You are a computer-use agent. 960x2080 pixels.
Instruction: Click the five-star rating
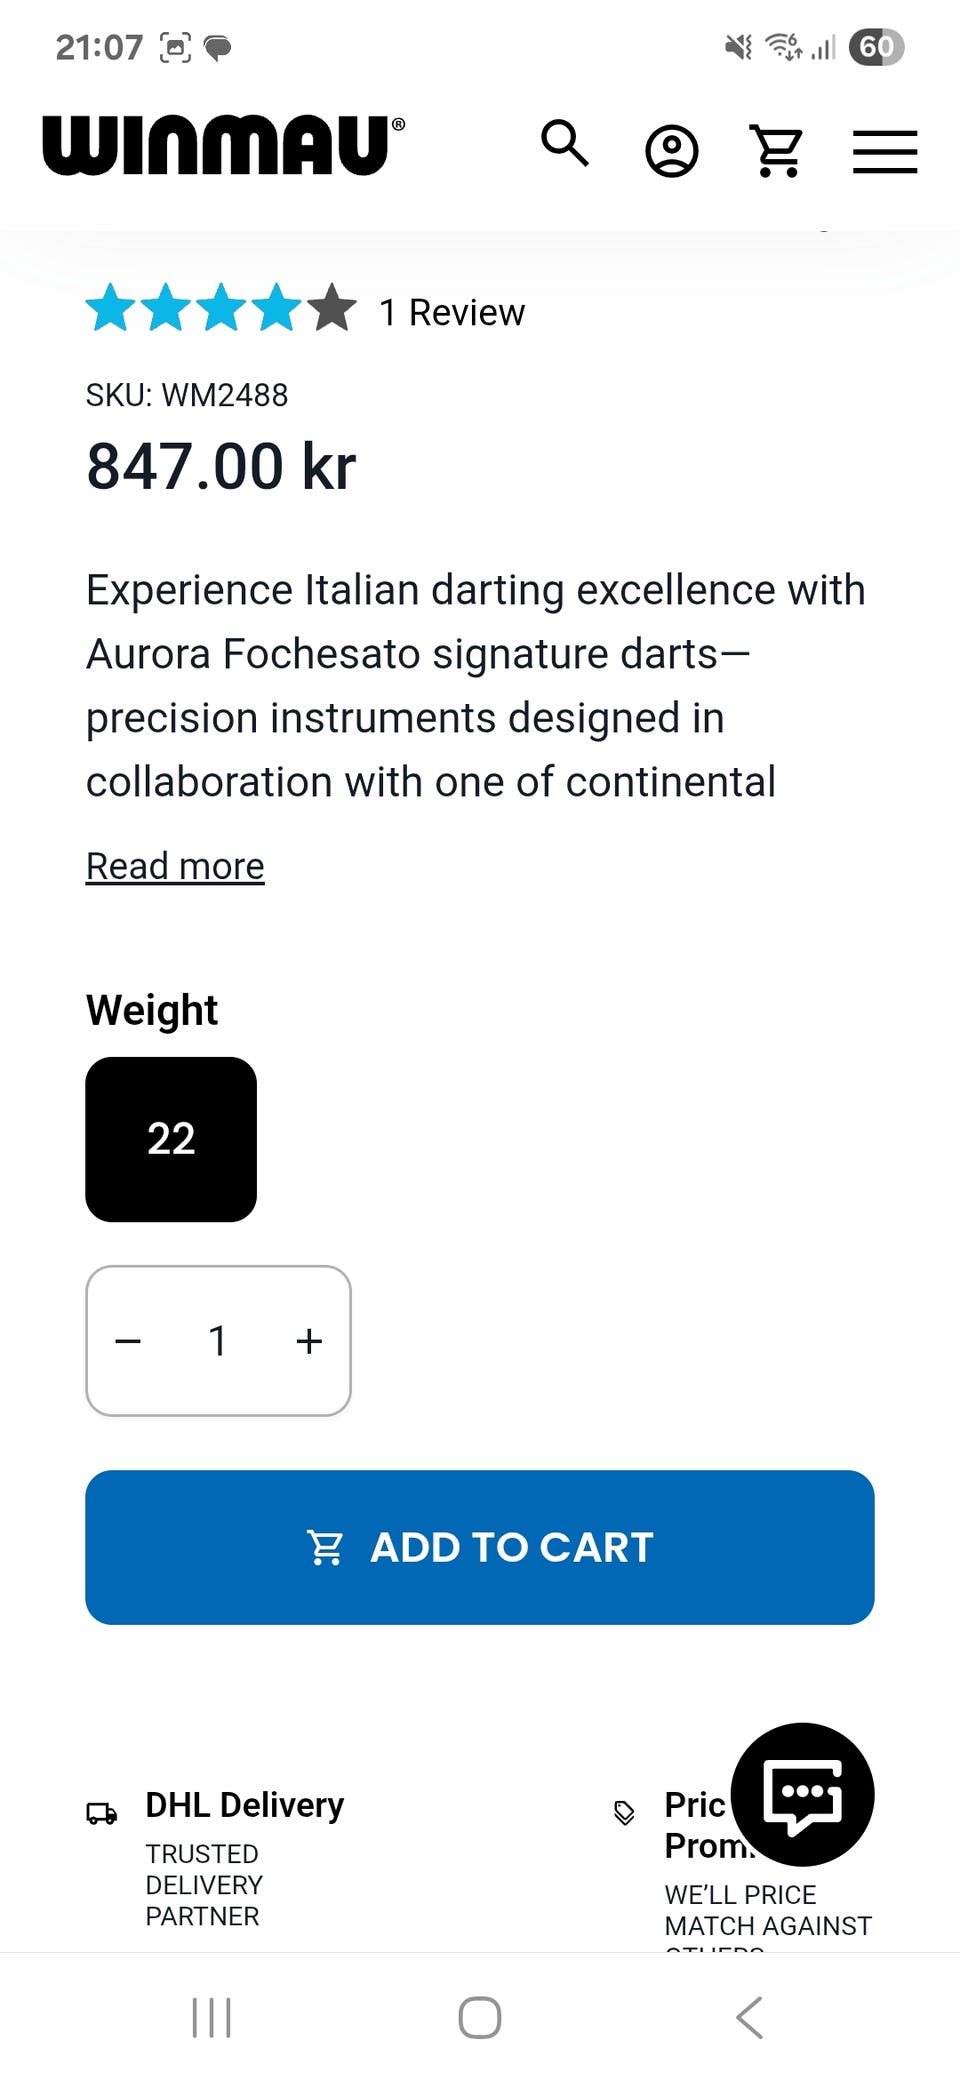pos(221,308)
